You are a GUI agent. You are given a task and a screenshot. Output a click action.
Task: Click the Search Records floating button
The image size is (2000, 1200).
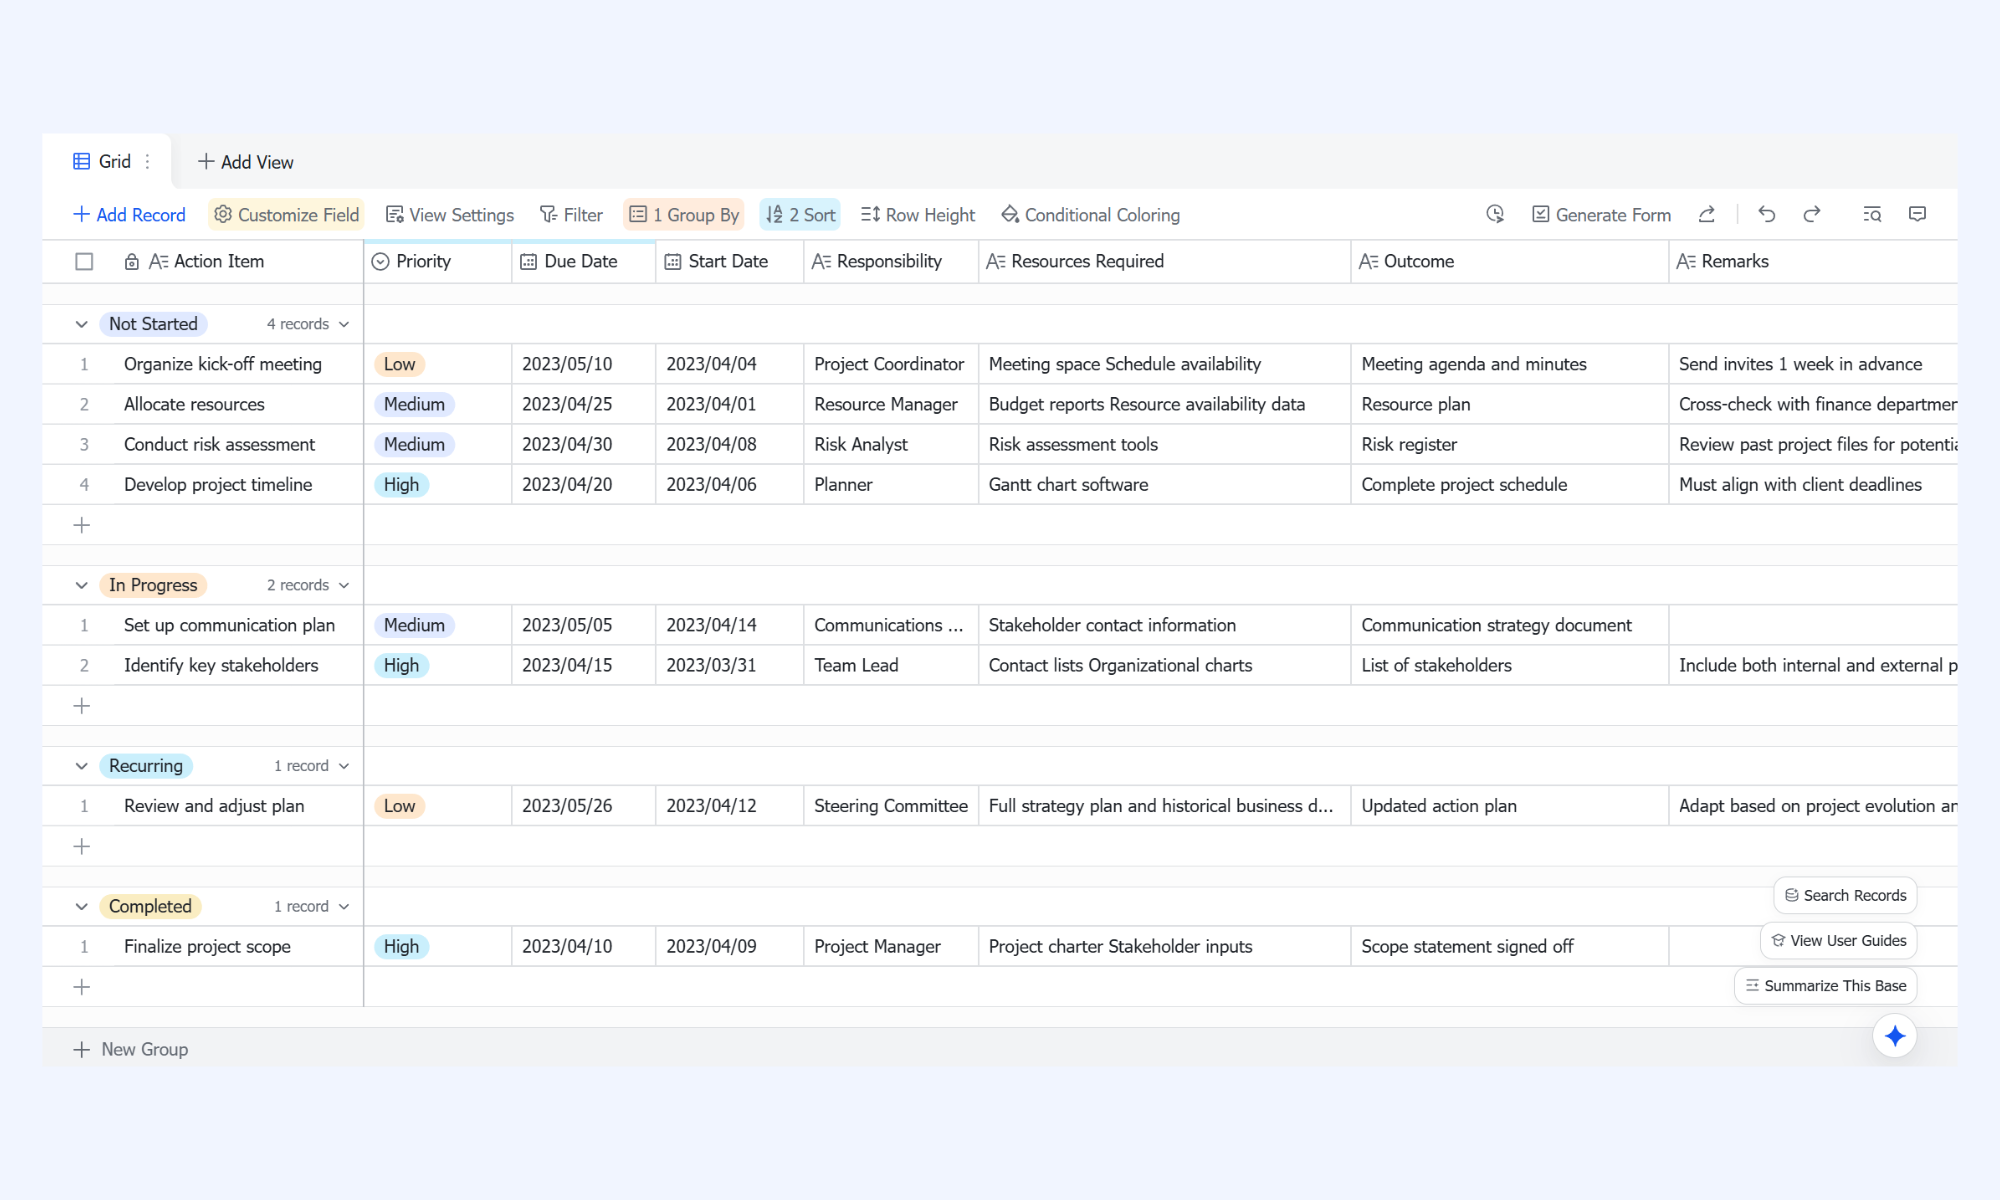point(1845,896)
